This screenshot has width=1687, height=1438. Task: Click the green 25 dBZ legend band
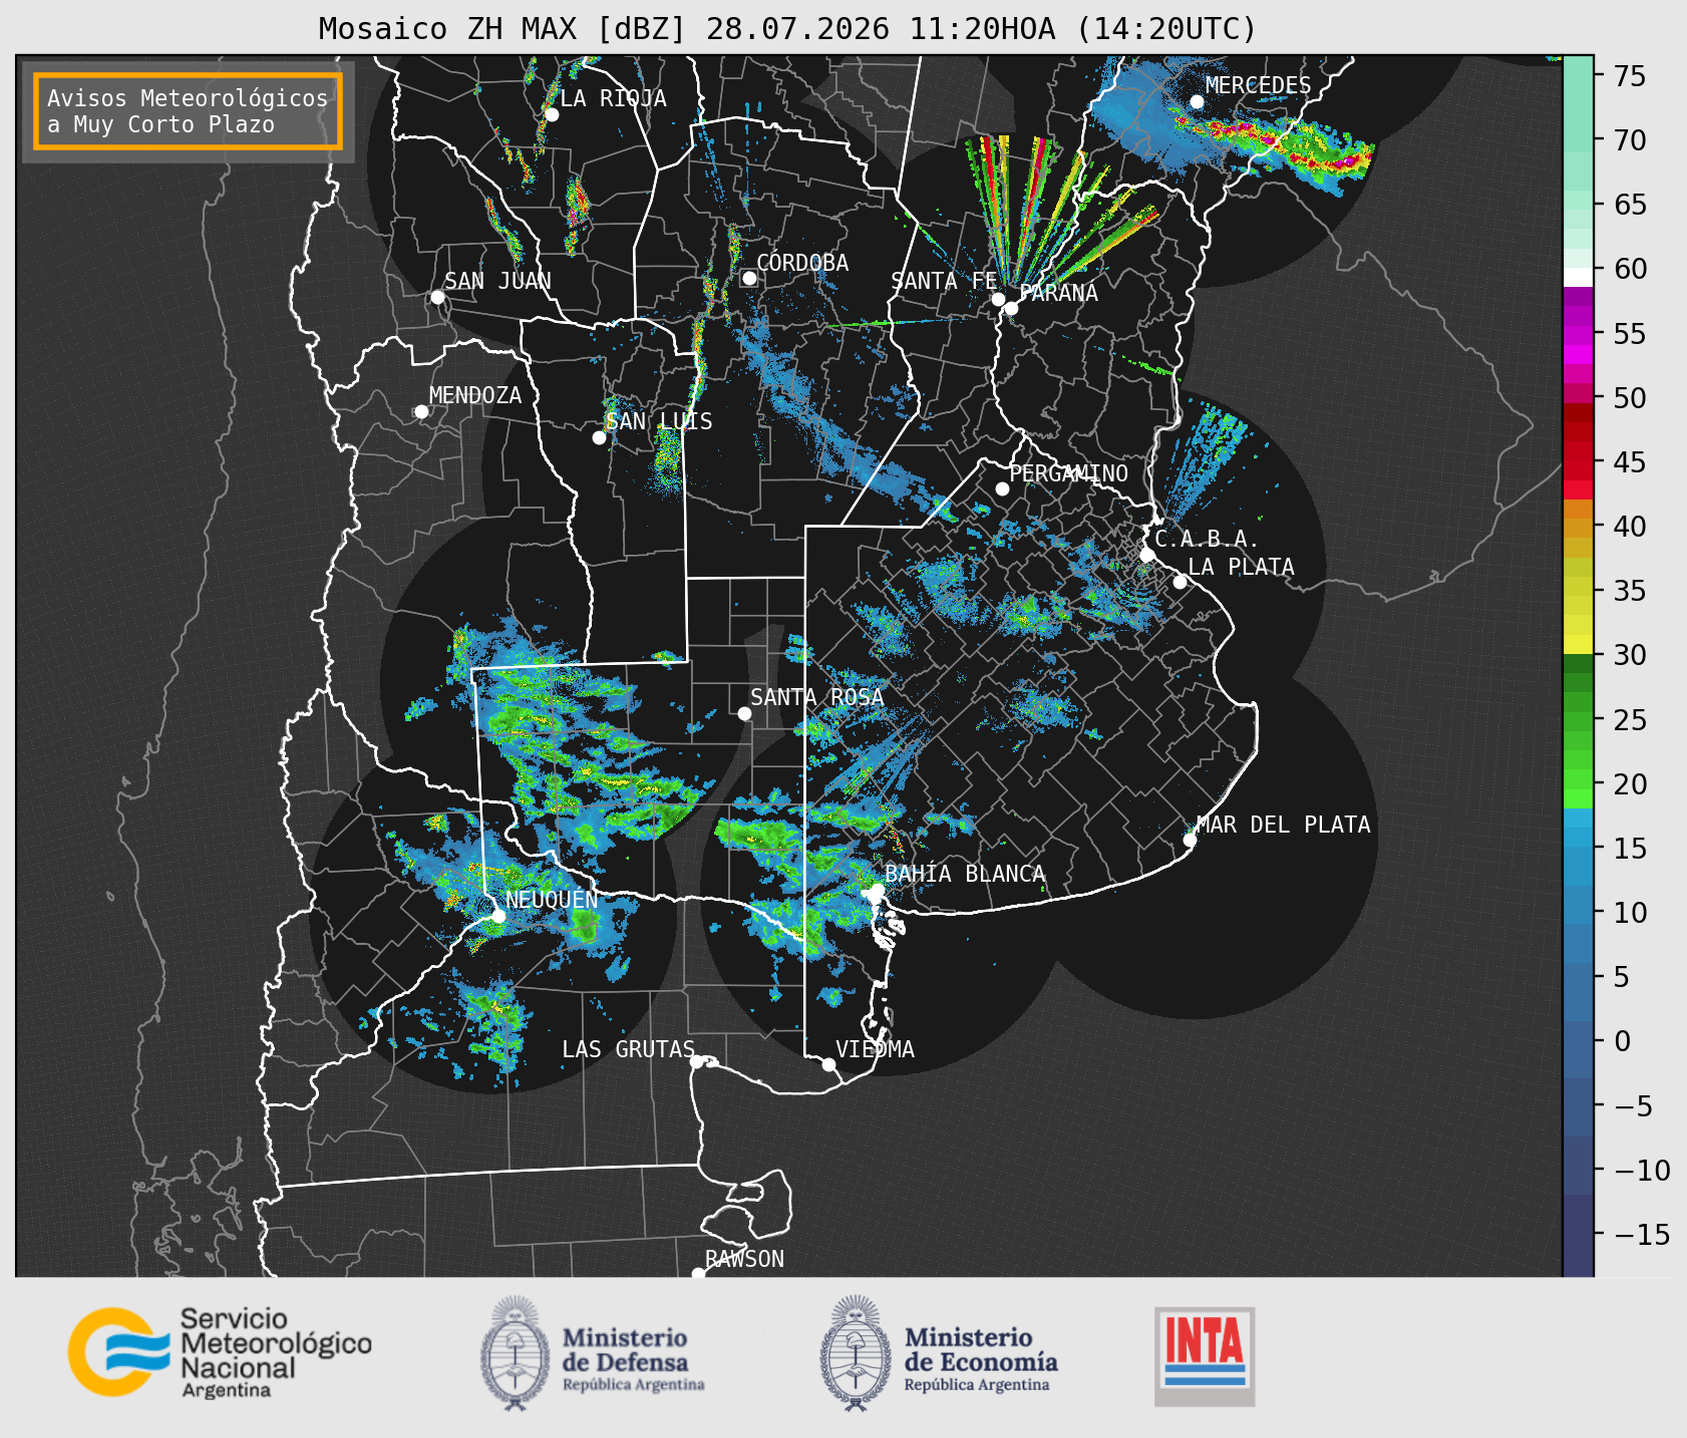1578,720
